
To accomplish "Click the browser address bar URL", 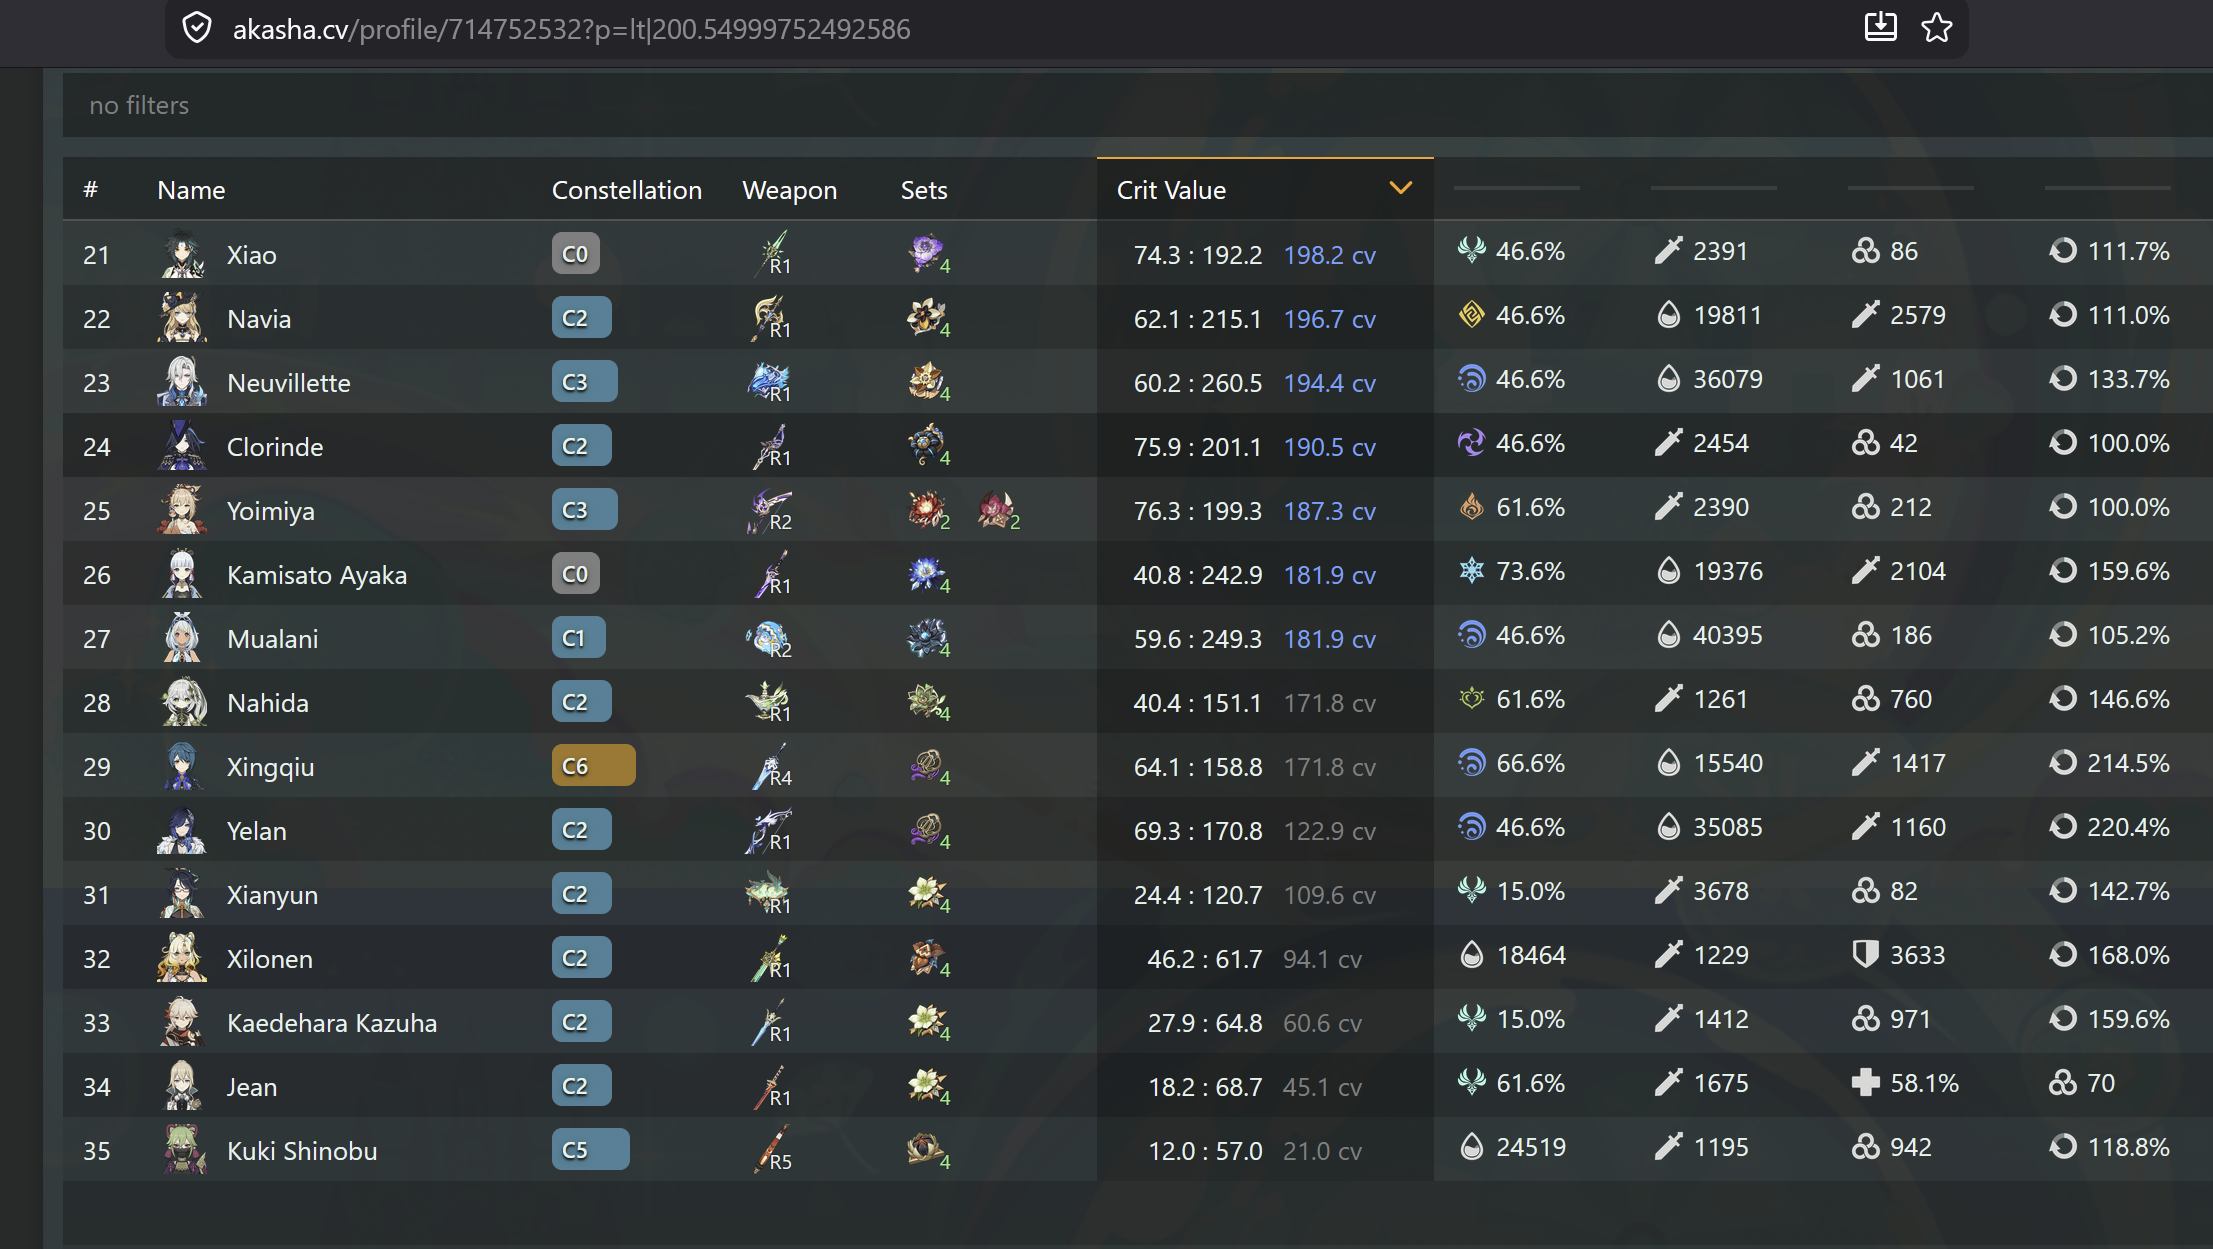I will coord(571,29).
